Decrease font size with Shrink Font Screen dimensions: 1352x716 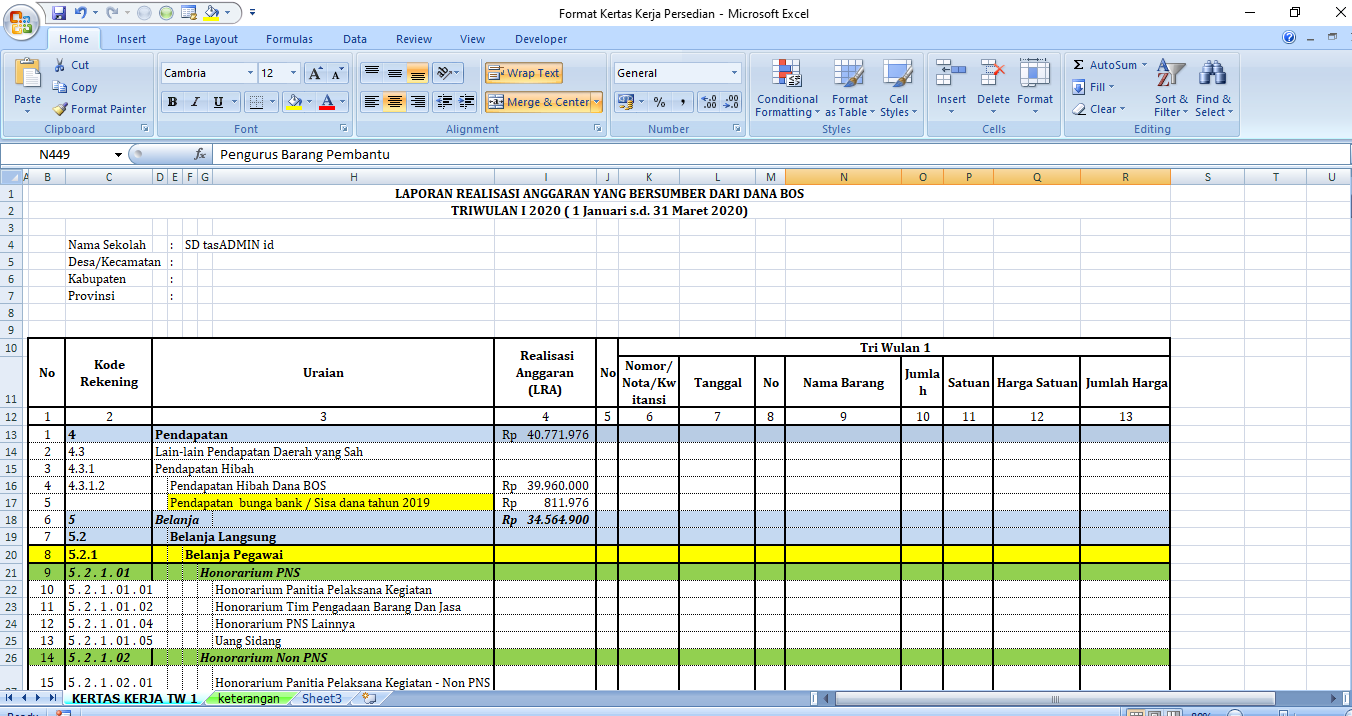(x=338, y=73)
